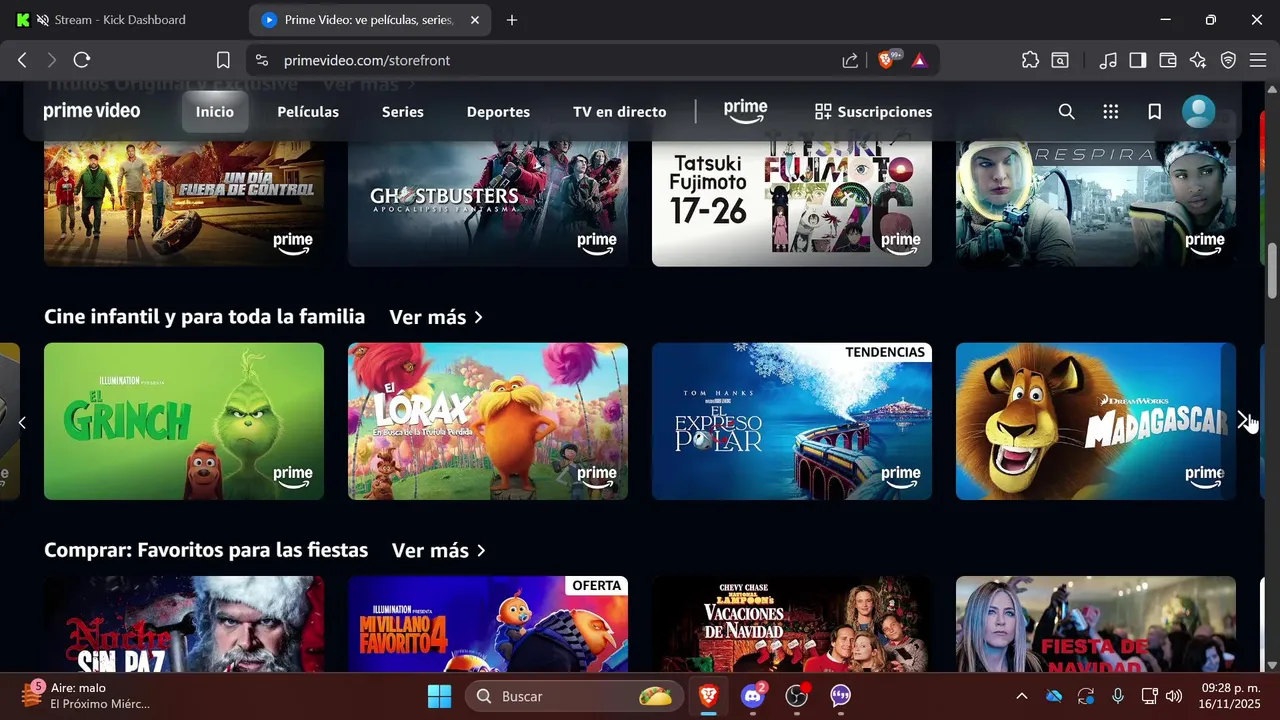Image resolution: width=1280 pixels, height=720 pixels.
Task: Open Comprar: Favoritos para las fiestas heading
Action: coord(206,550)
